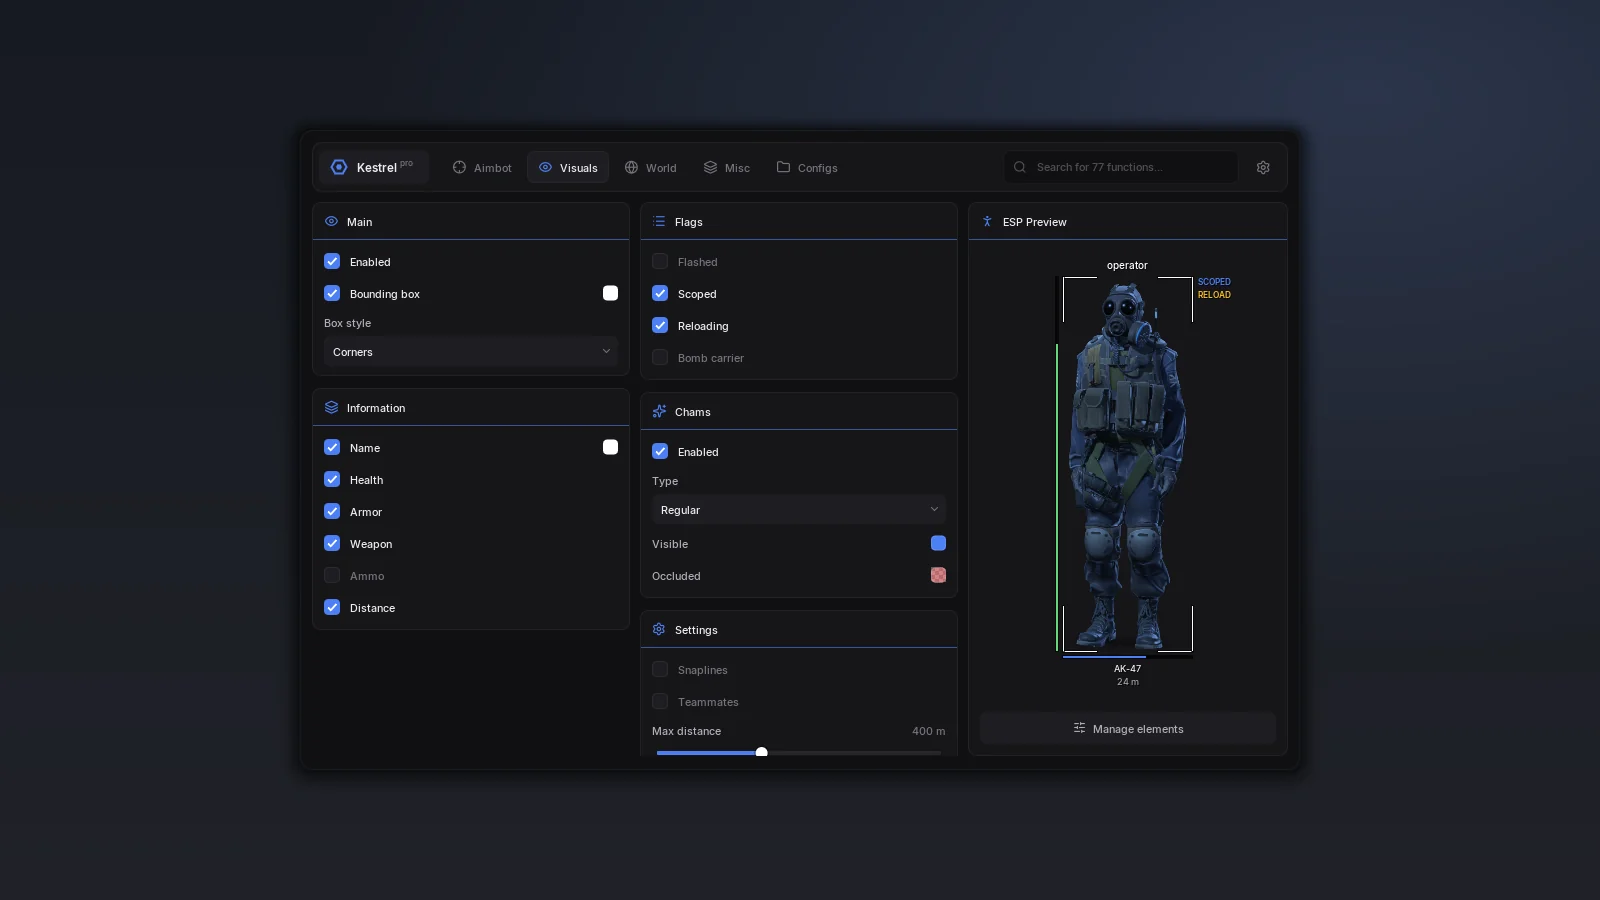Screen dimensions: 1600x900
Task: Click the Flags panel list icon
Action: [659, 221]
